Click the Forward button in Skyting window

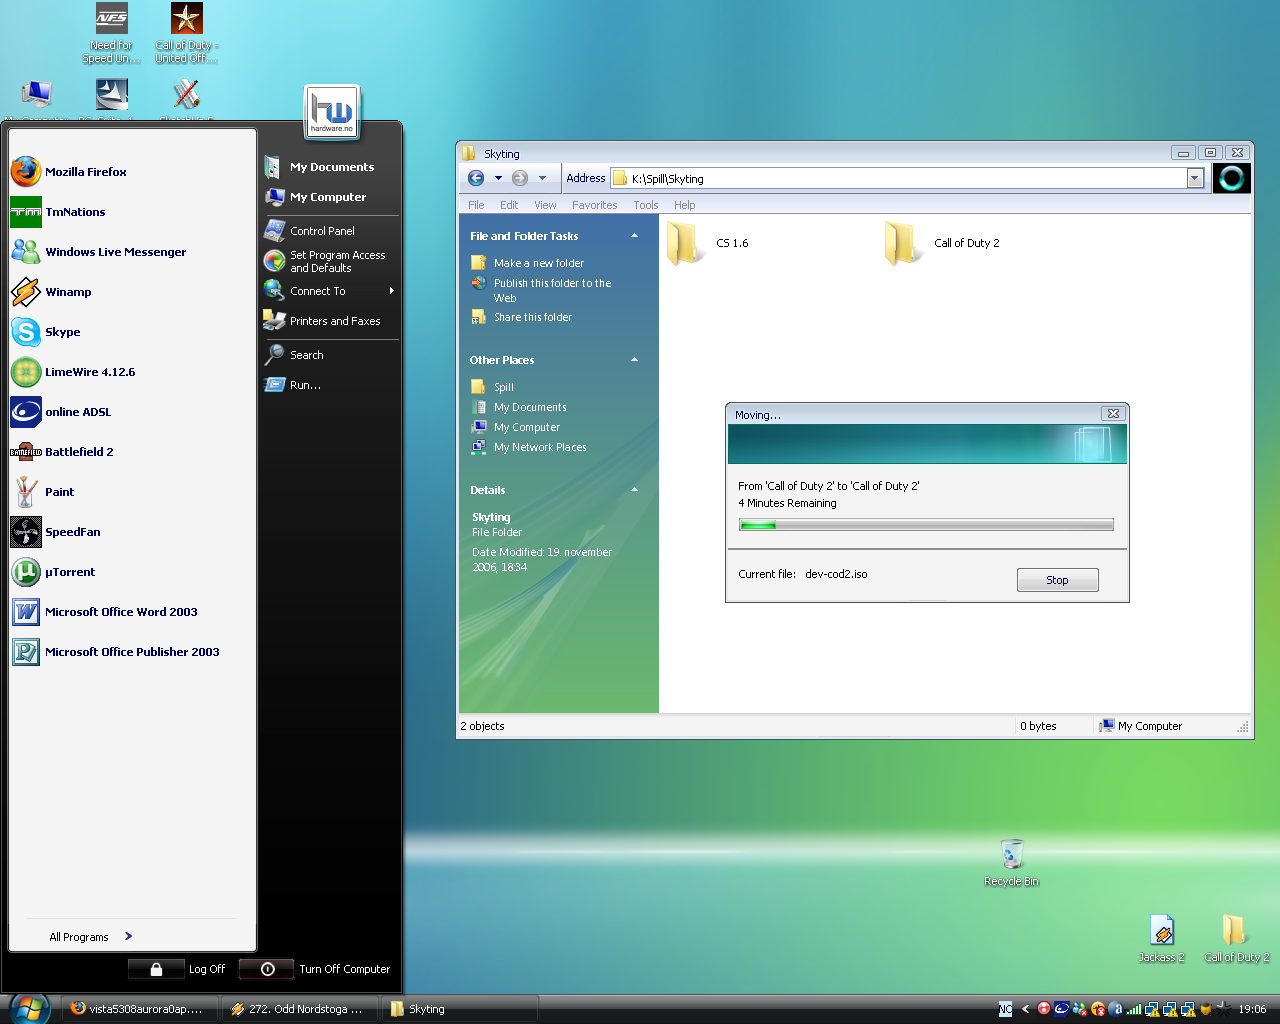[x=520, y=178]
